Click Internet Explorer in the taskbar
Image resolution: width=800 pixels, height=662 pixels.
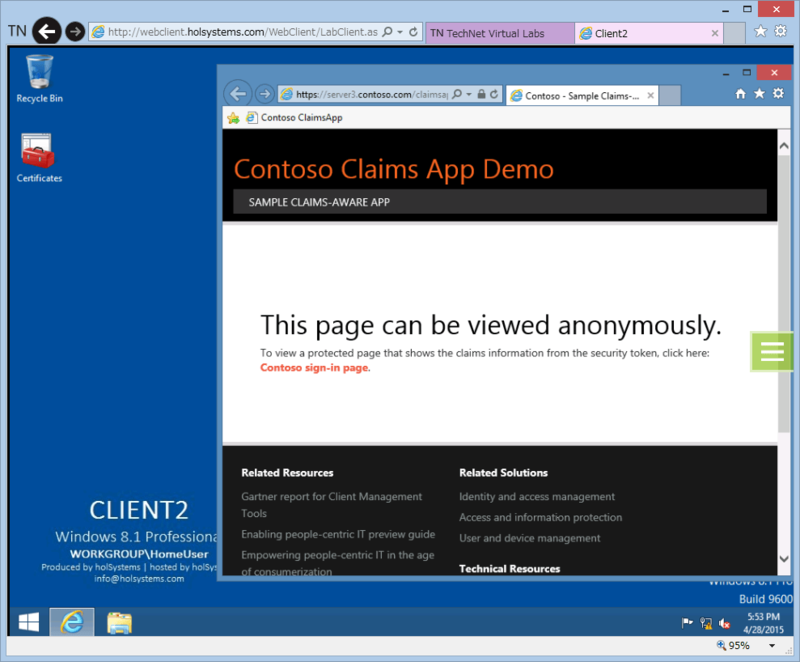72,622
